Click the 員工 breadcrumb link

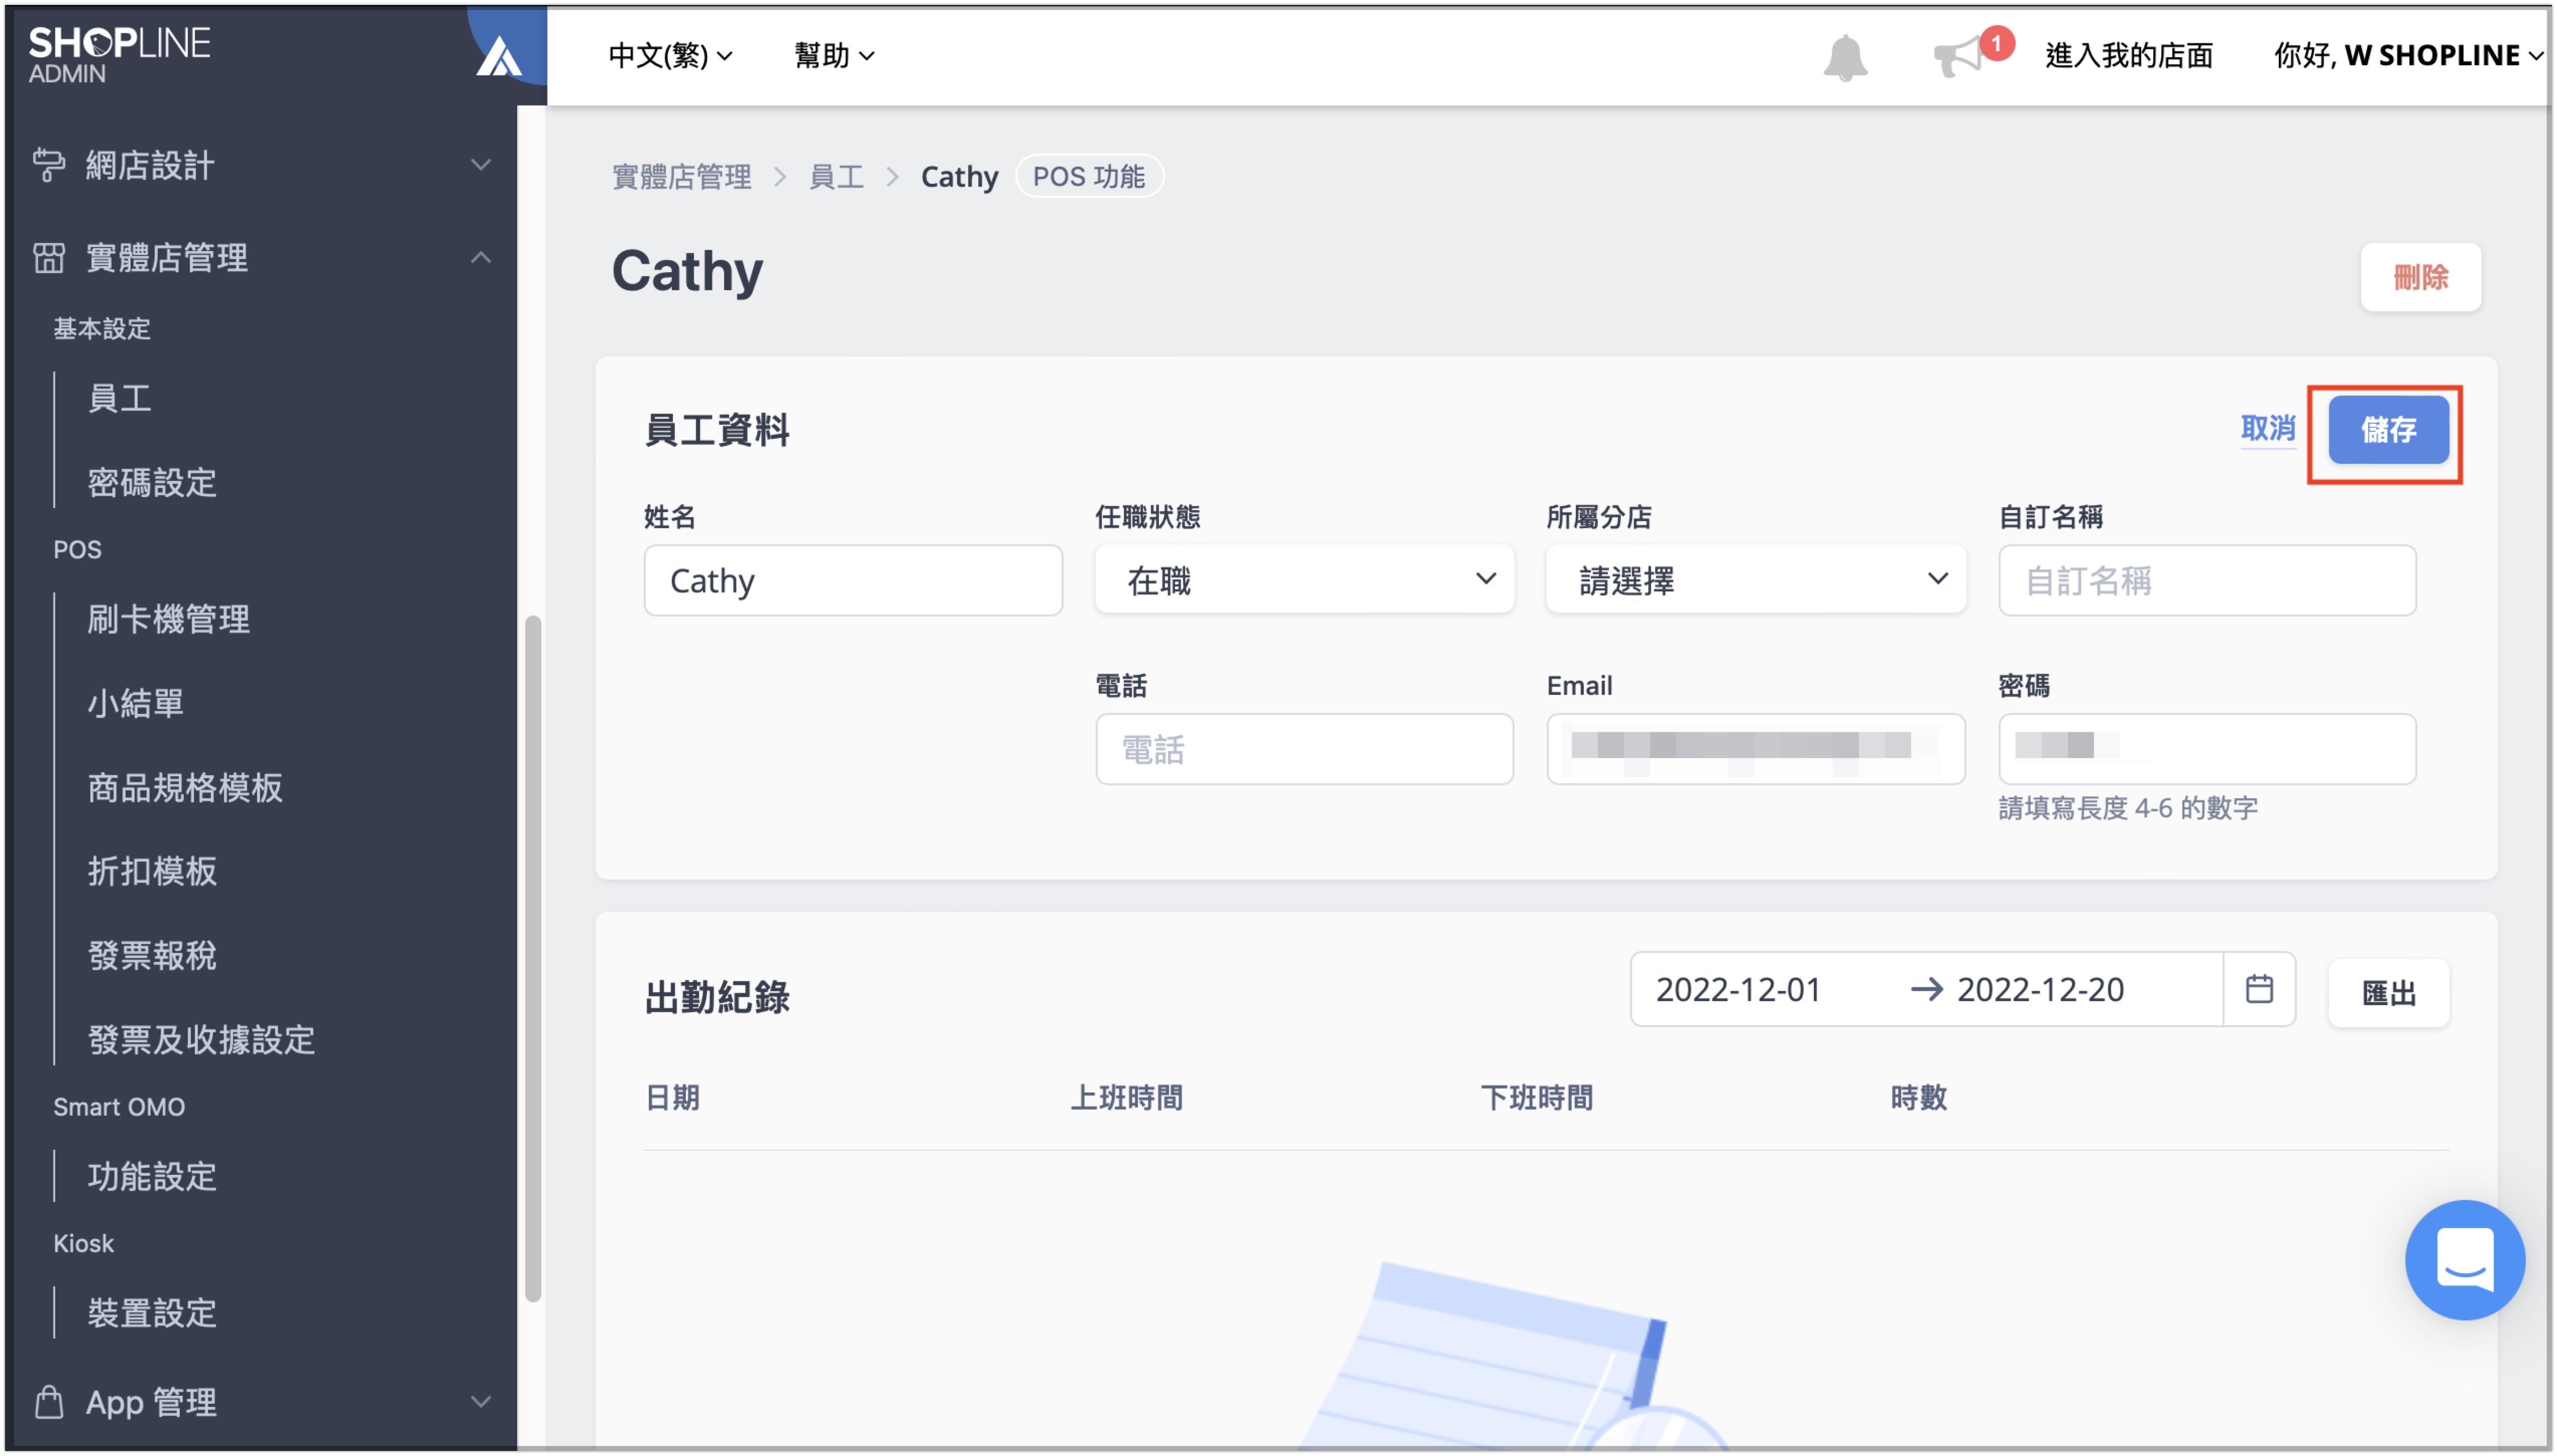836,177
